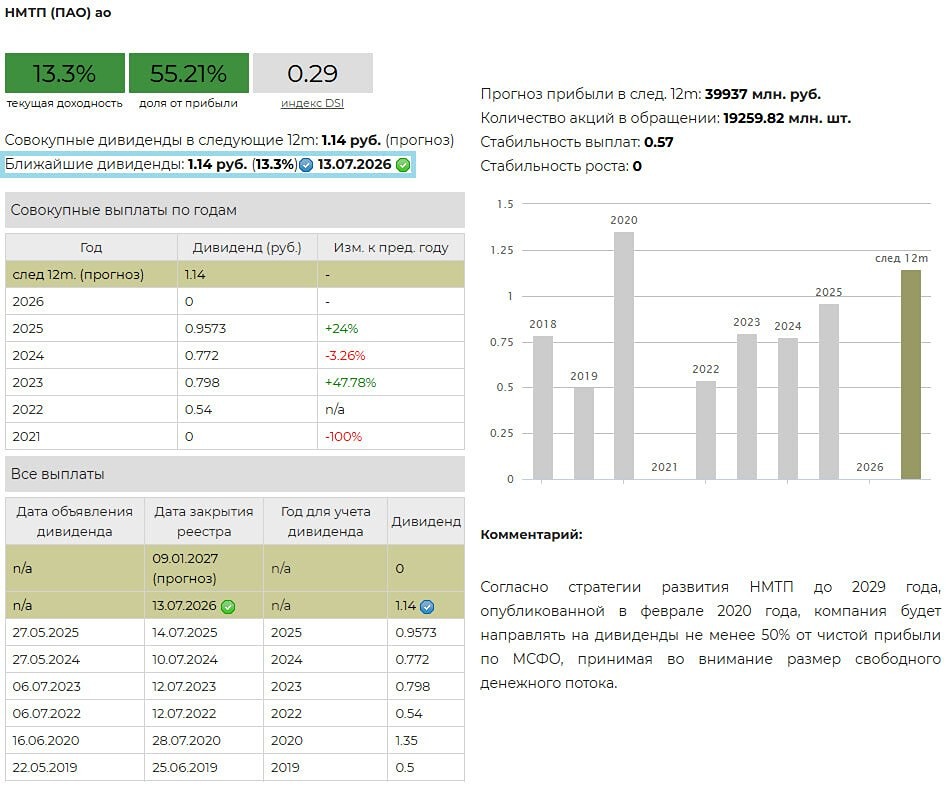The width and height of the screenshot is (951, 791).
Task: Click the 2018 chart bar
Action: 543,408
